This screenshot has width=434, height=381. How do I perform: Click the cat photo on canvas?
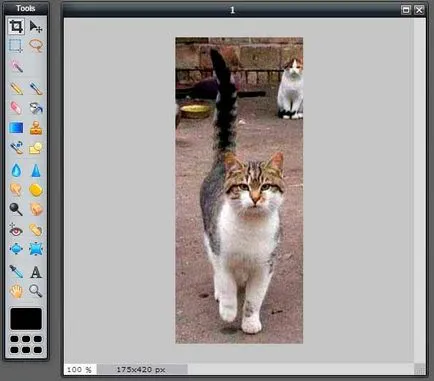(239, 190)
